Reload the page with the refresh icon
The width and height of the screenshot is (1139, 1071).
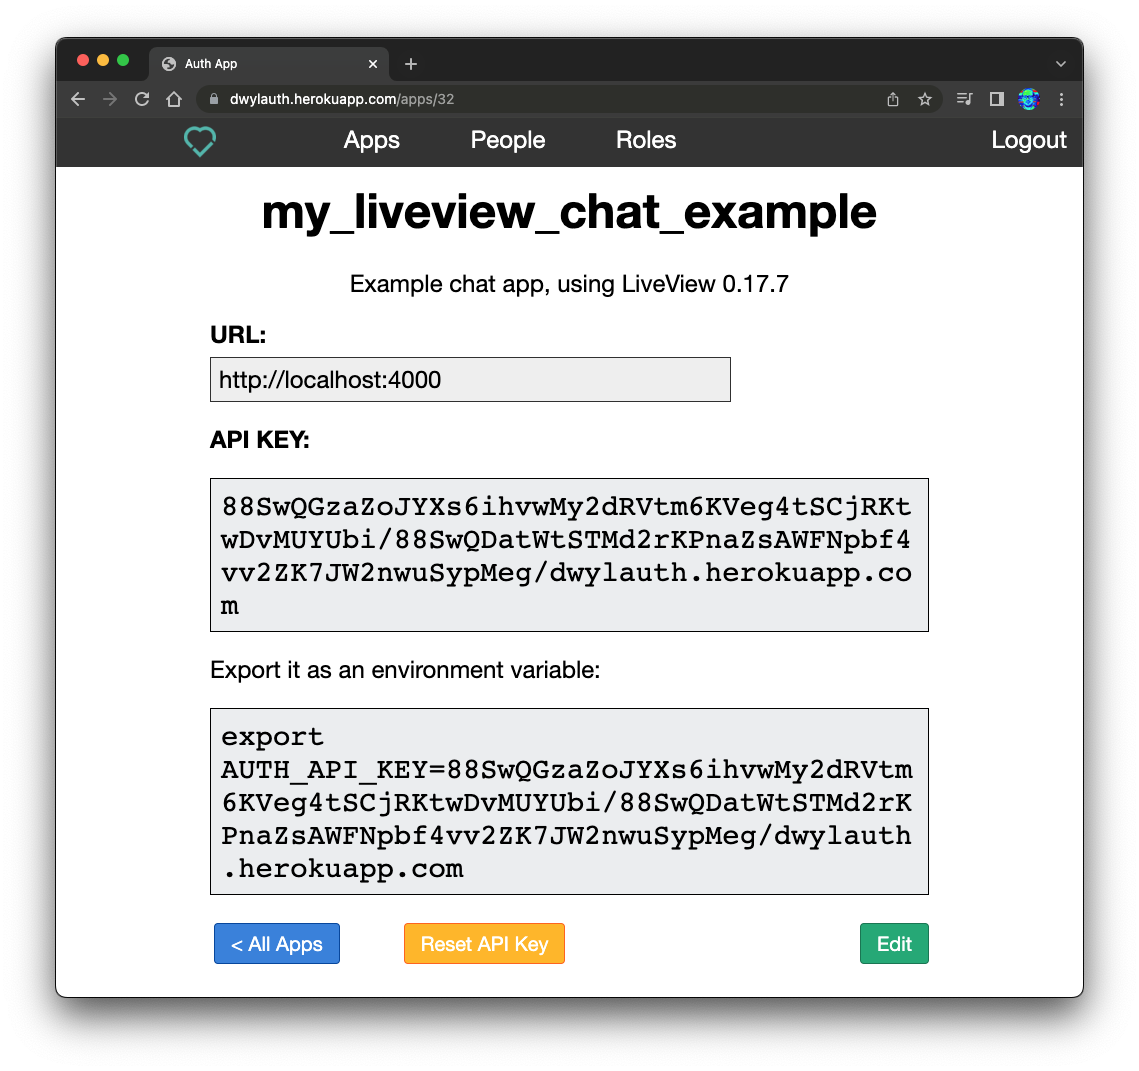tap(142, 99)
